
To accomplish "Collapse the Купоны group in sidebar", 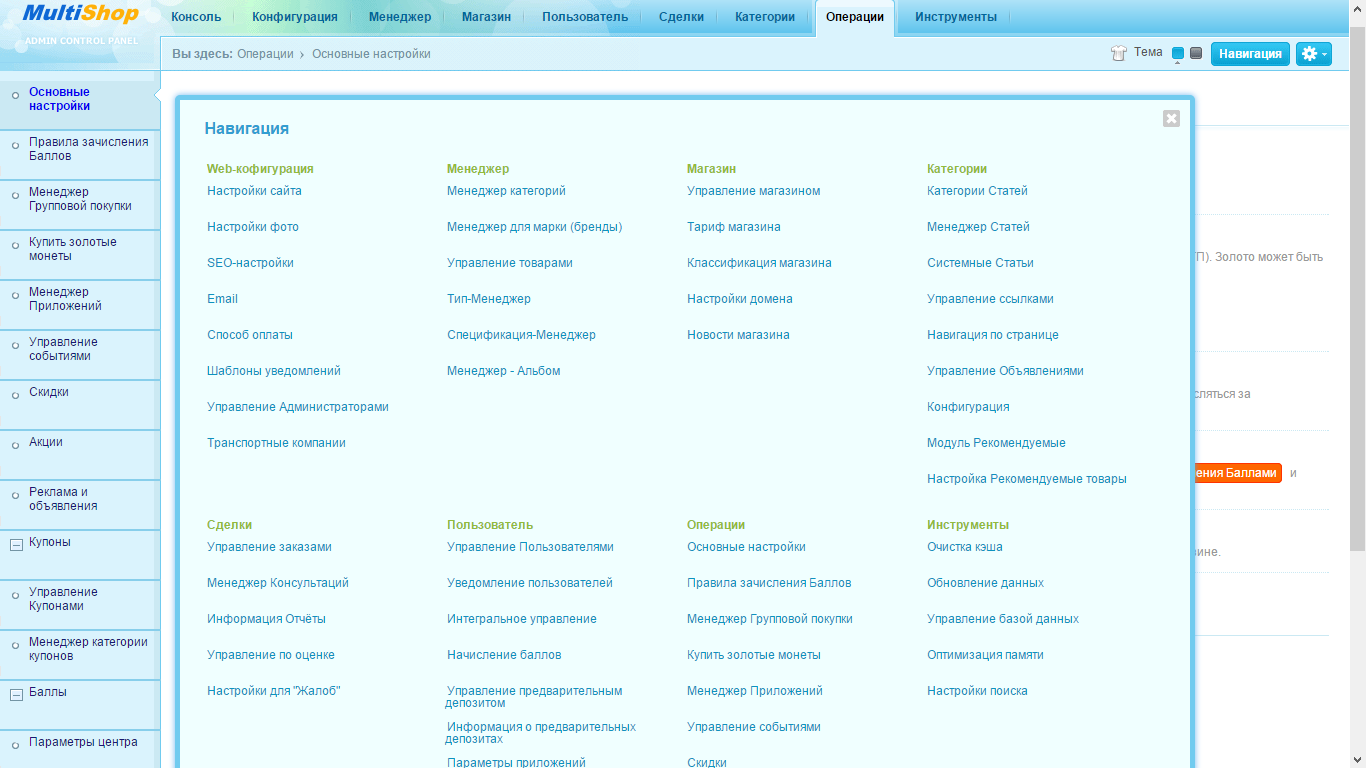I will click(x=16, y=544).
